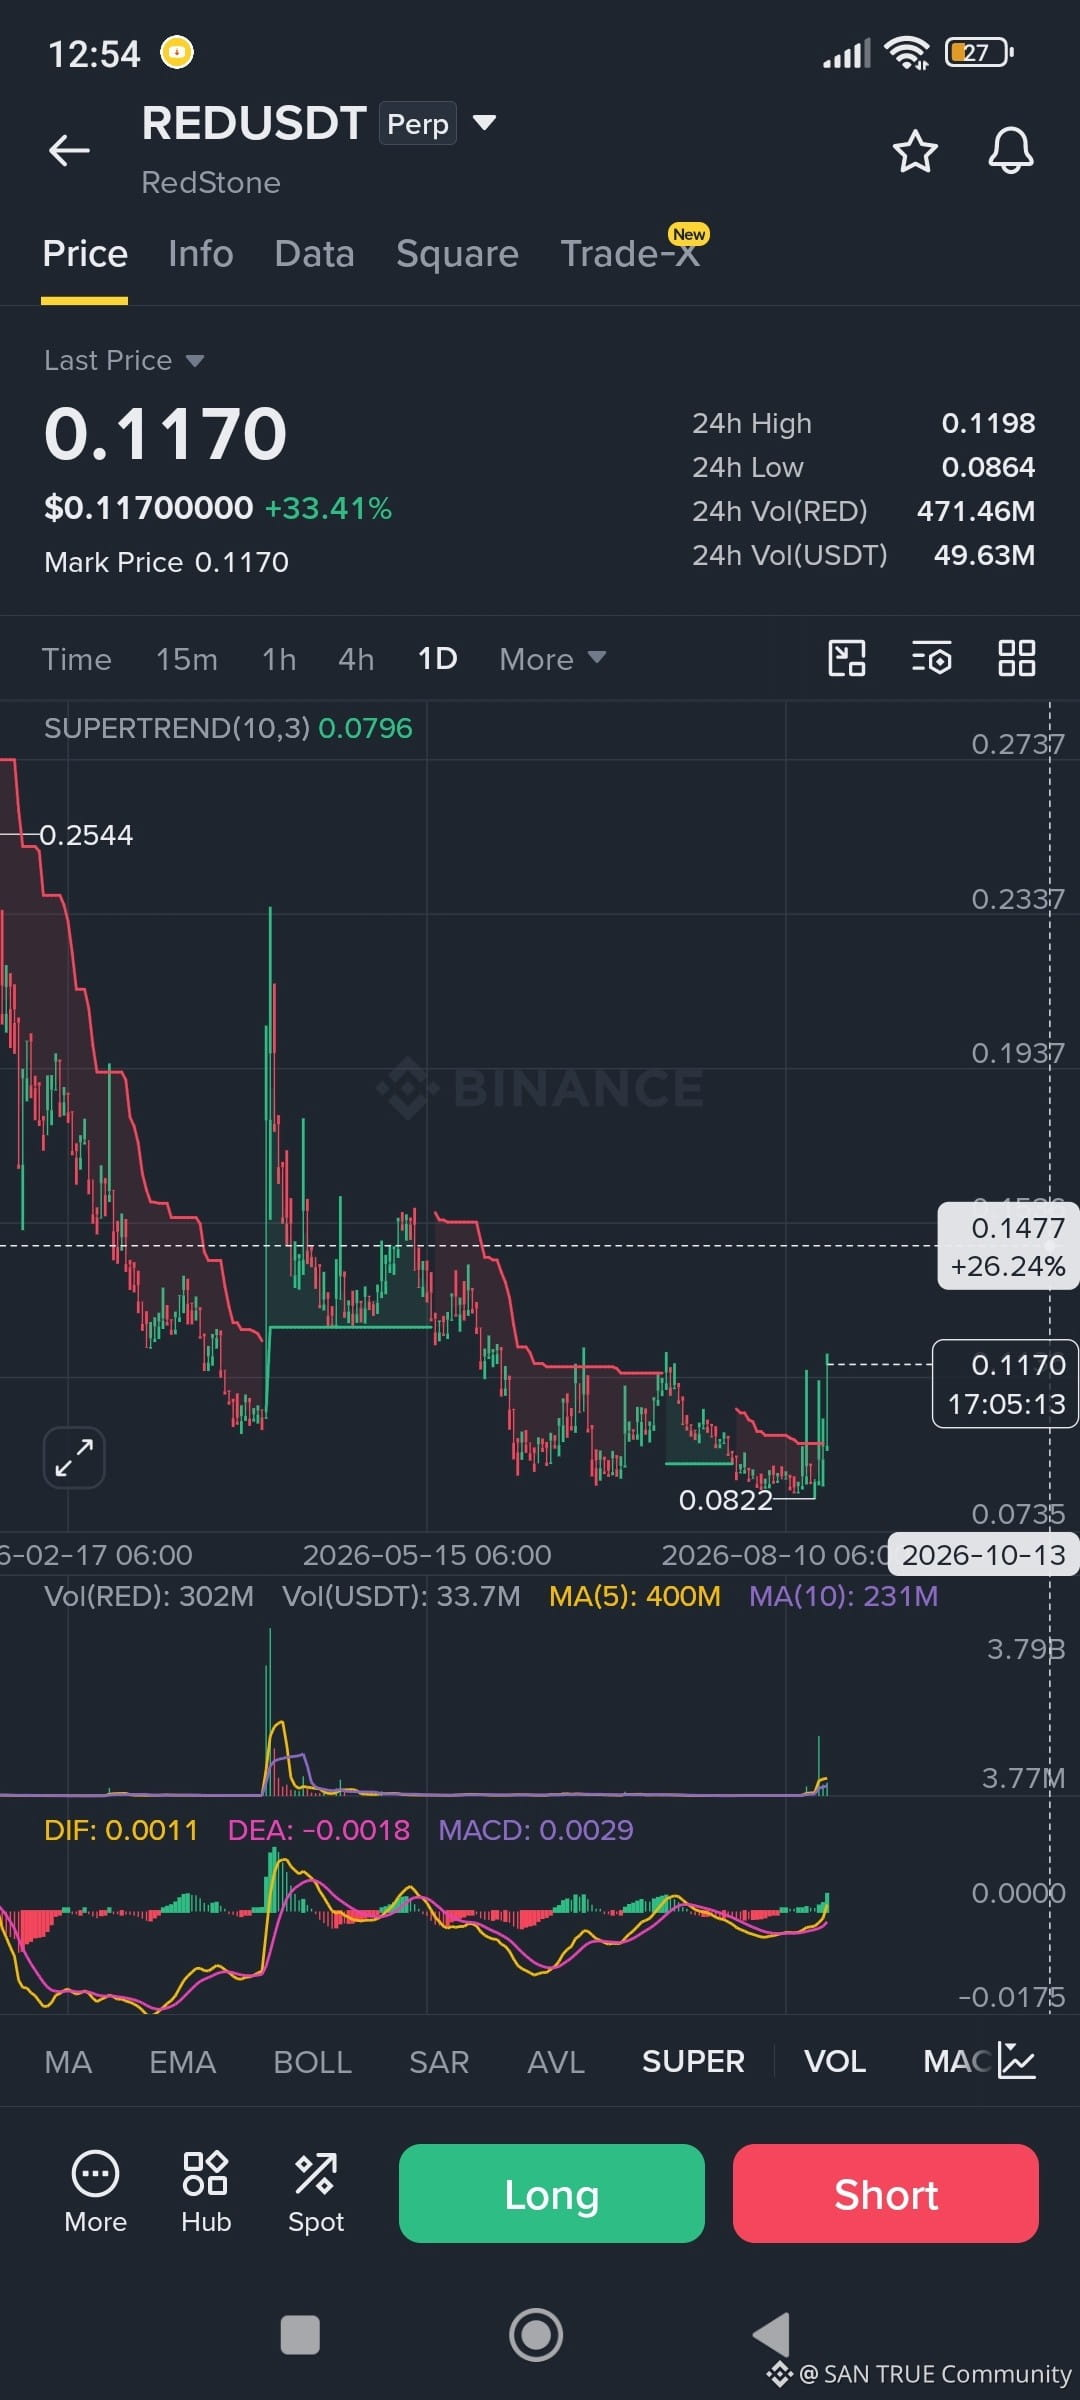
Task: Tap the MACD: 0.0029 readout
Action: (x=536, y=1830)
